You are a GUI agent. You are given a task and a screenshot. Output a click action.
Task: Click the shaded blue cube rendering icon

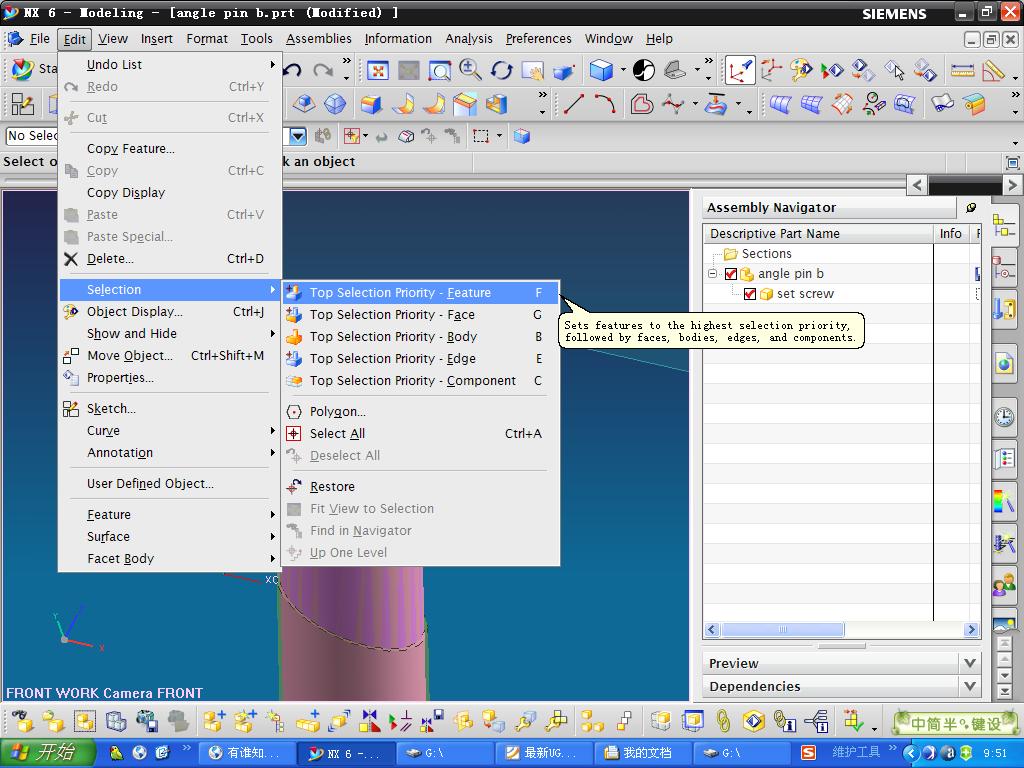(601, 70)
